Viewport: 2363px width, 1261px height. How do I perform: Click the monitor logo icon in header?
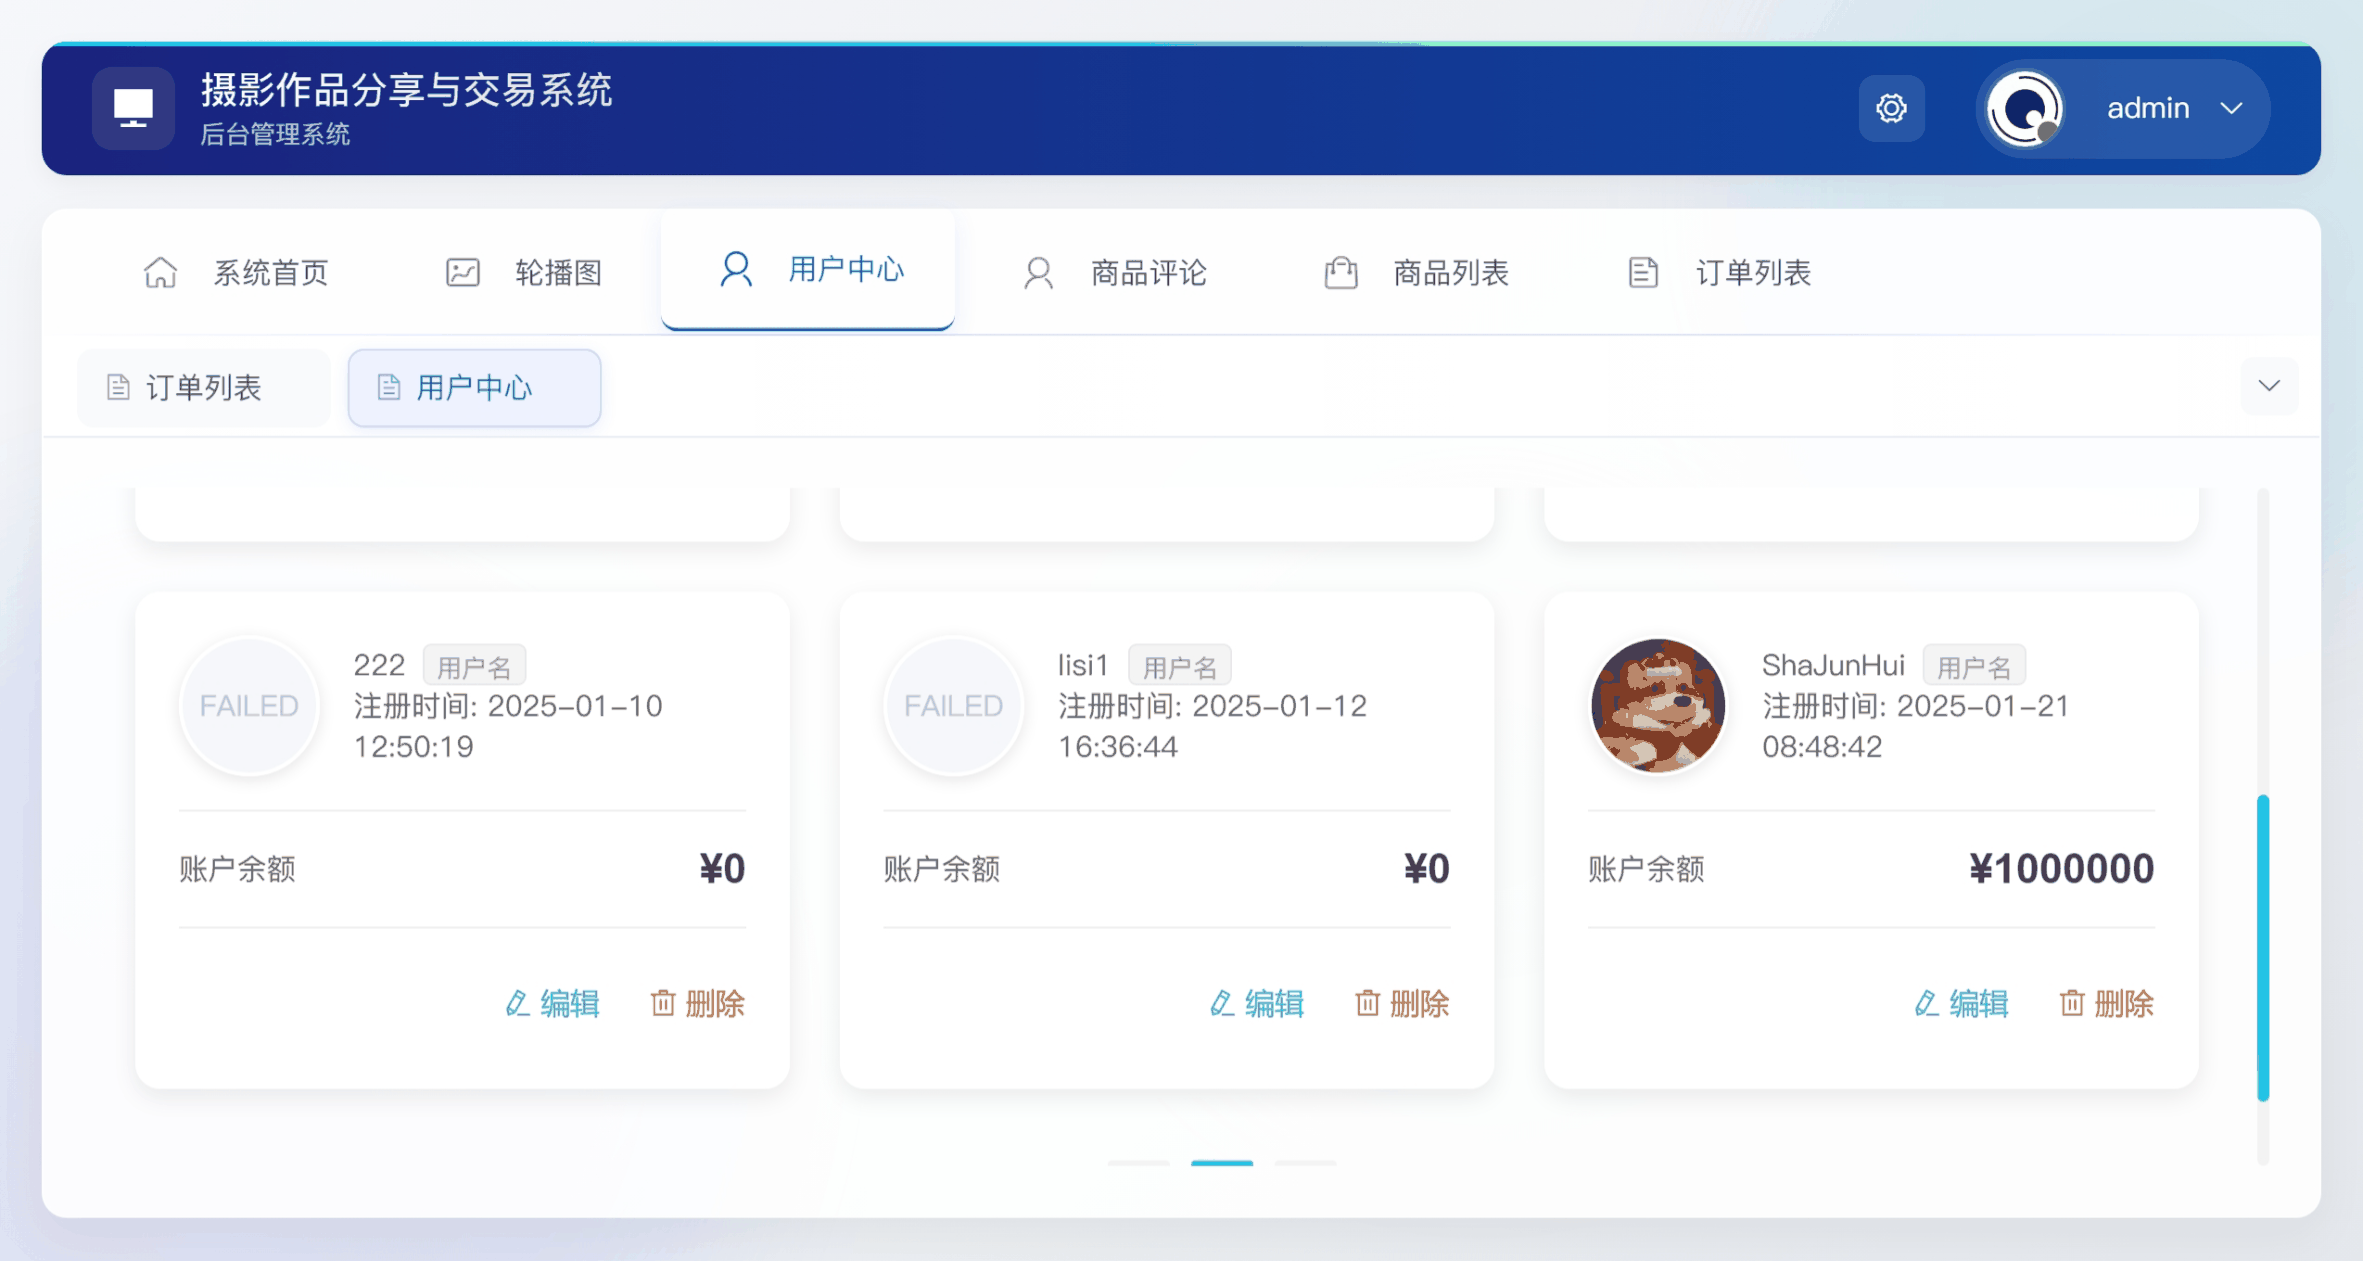coord(133,108)
